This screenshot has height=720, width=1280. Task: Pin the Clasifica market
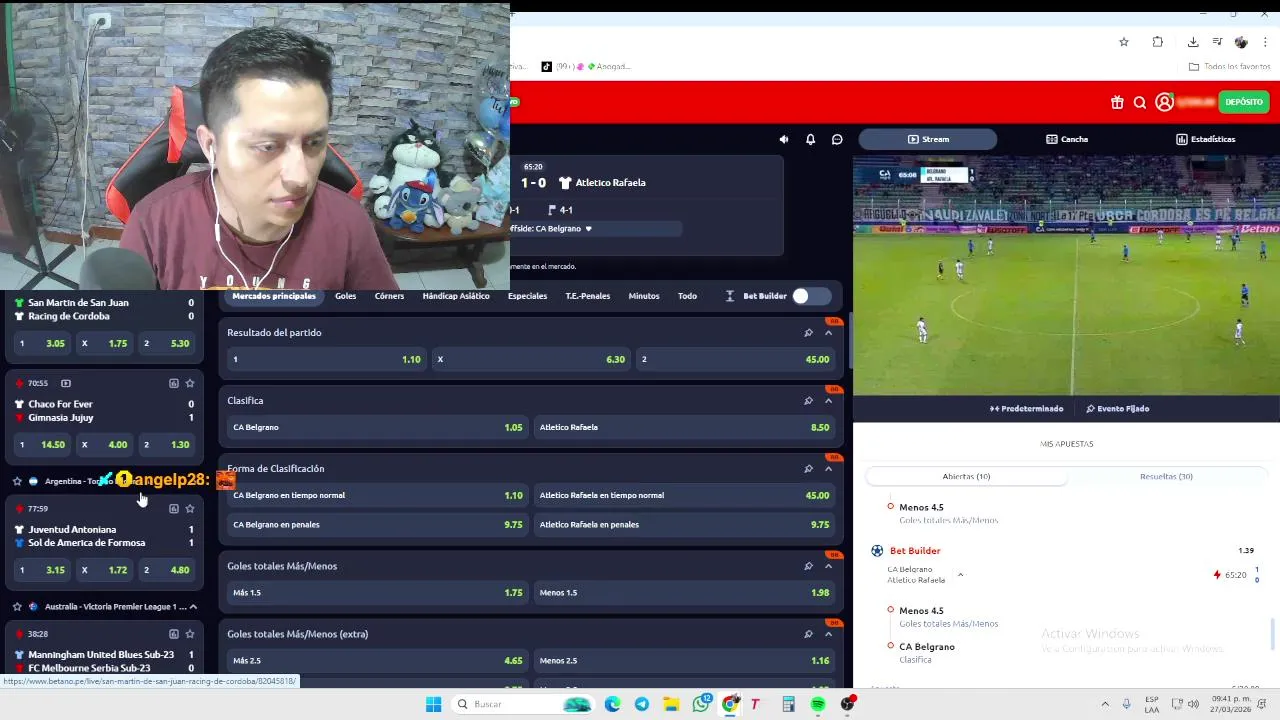click(x=808, y=401)
